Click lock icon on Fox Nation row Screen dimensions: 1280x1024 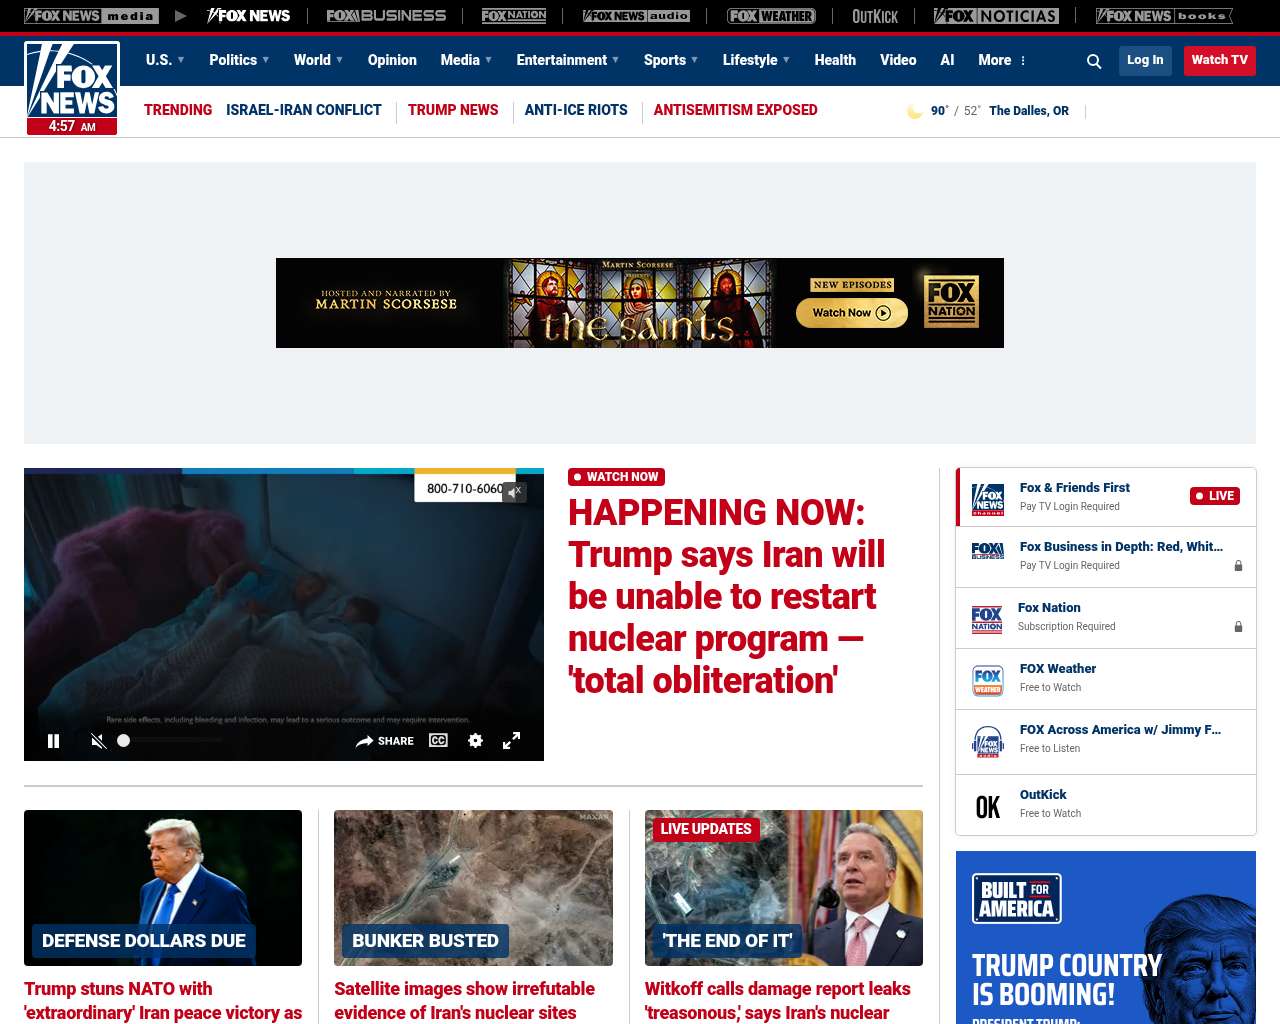(1238, 627)
